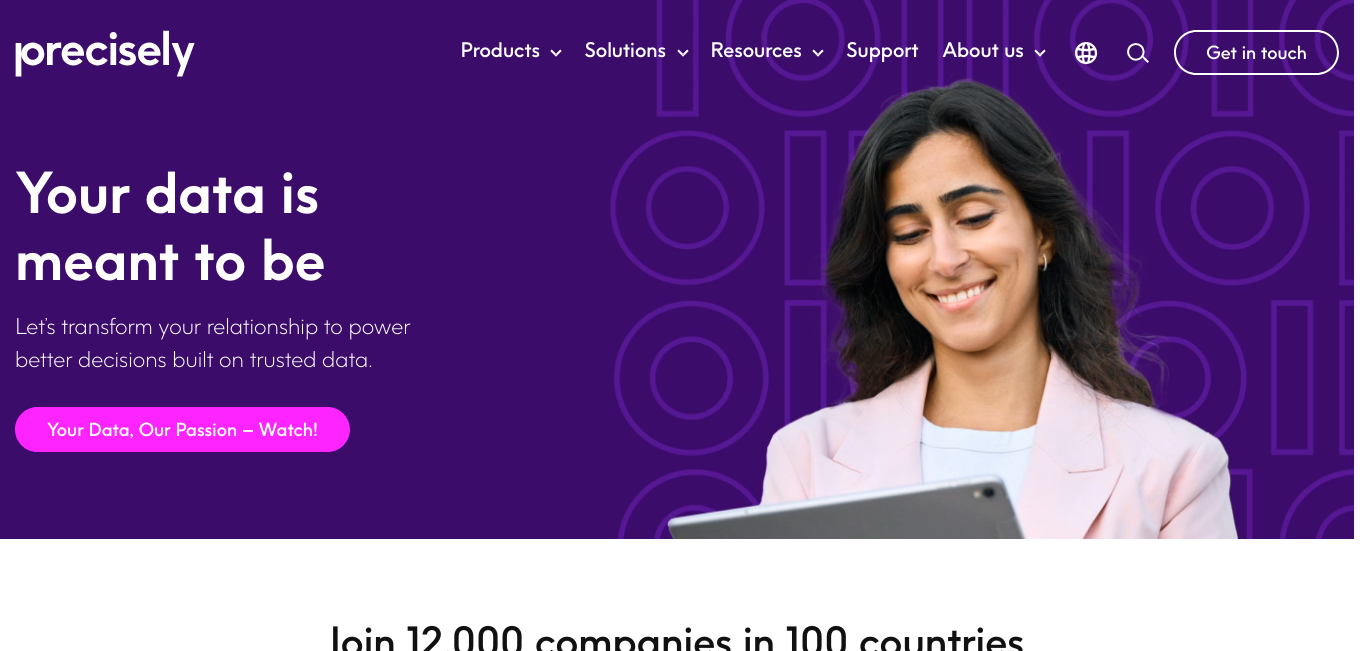1366x651 pixels.
Task: Go to the Support page
Action: 882,51
